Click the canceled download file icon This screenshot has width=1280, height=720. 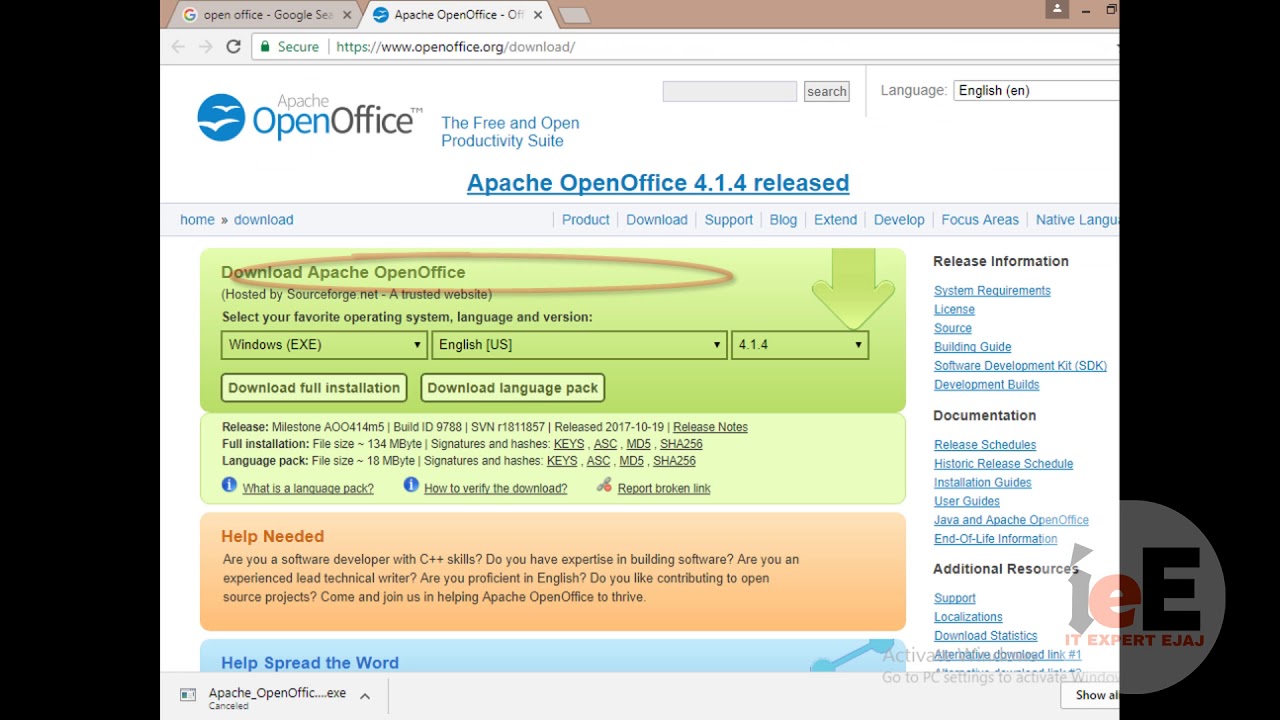(x=187, y=695)
